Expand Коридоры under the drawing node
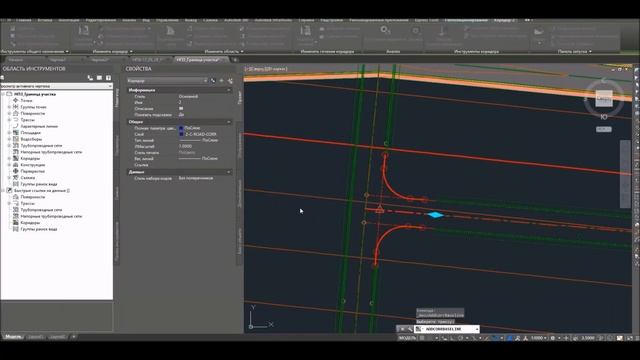This screenshot has height=360, width=640. [x=9, y=158]
